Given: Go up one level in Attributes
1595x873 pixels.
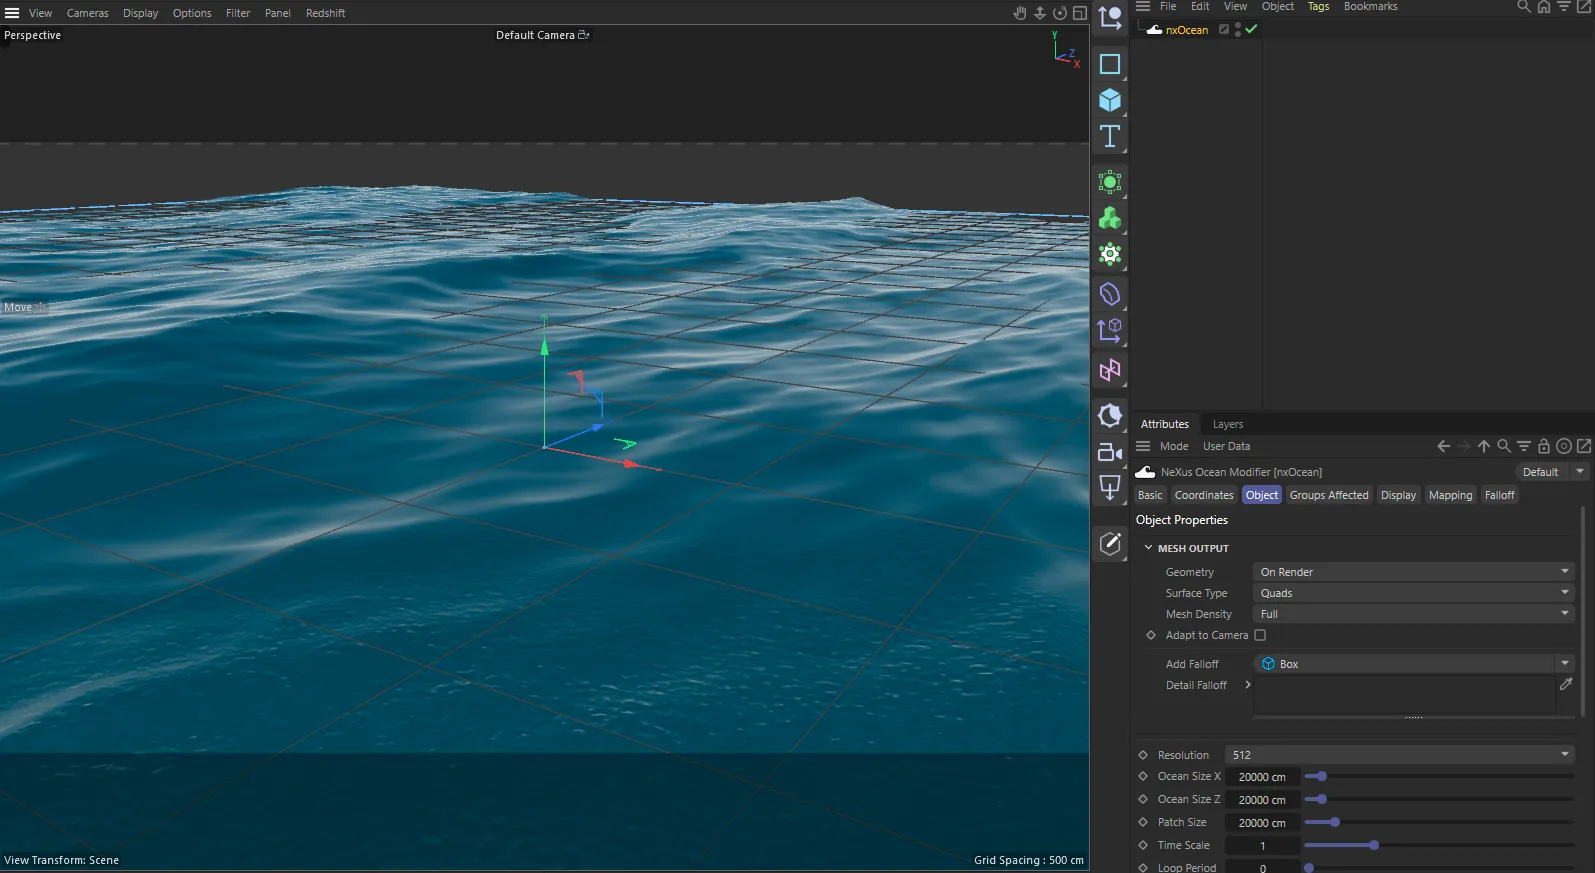Looking at the screenshot, I should click(x=1484, y=446).
